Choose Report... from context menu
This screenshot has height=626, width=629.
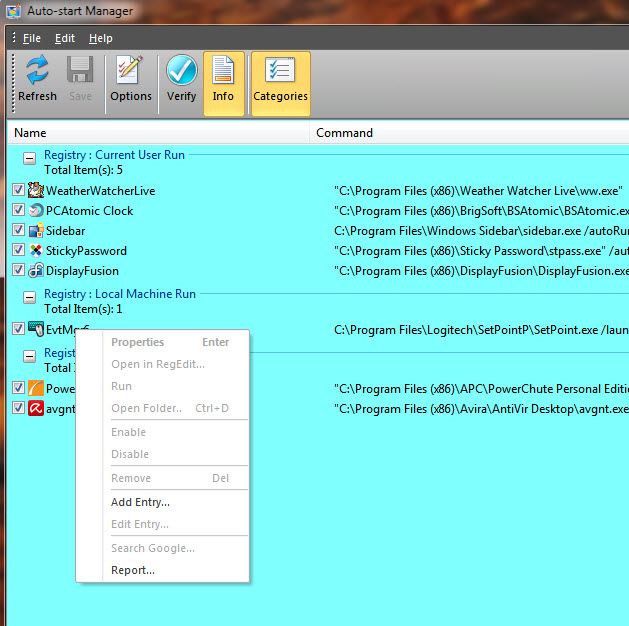click(162, 570)
